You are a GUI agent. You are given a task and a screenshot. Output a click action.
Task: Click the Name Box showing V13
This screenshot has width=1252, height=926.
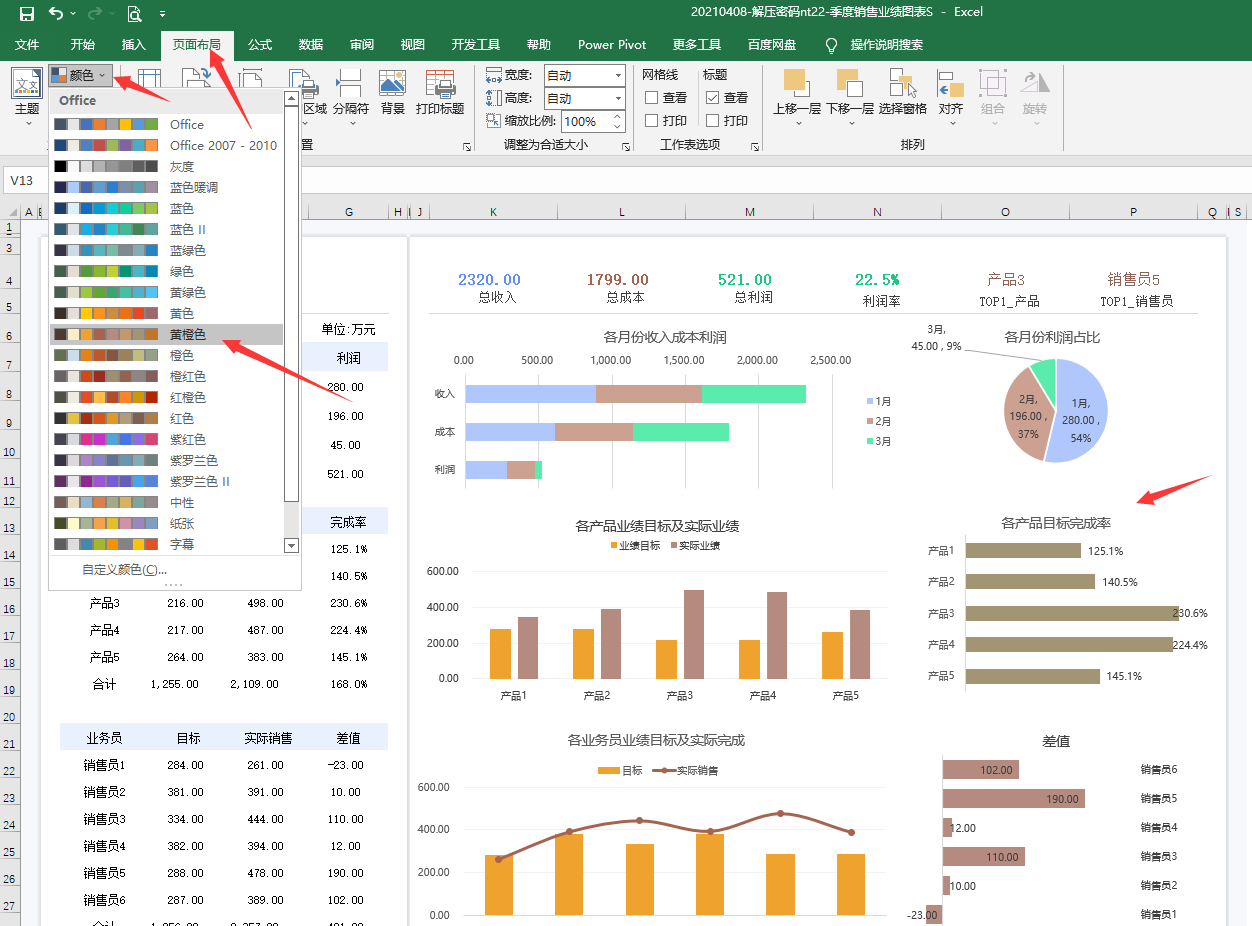pos(24,181)
